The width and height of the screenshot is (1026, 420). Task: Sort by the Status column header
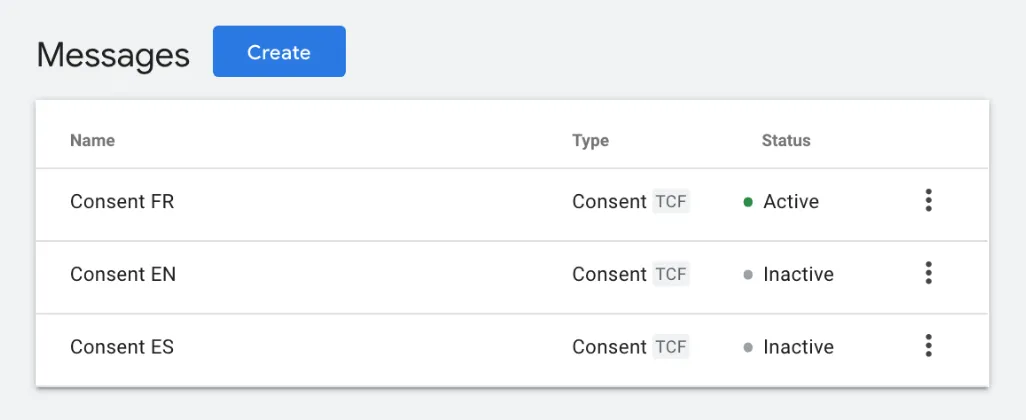(786, 141)
